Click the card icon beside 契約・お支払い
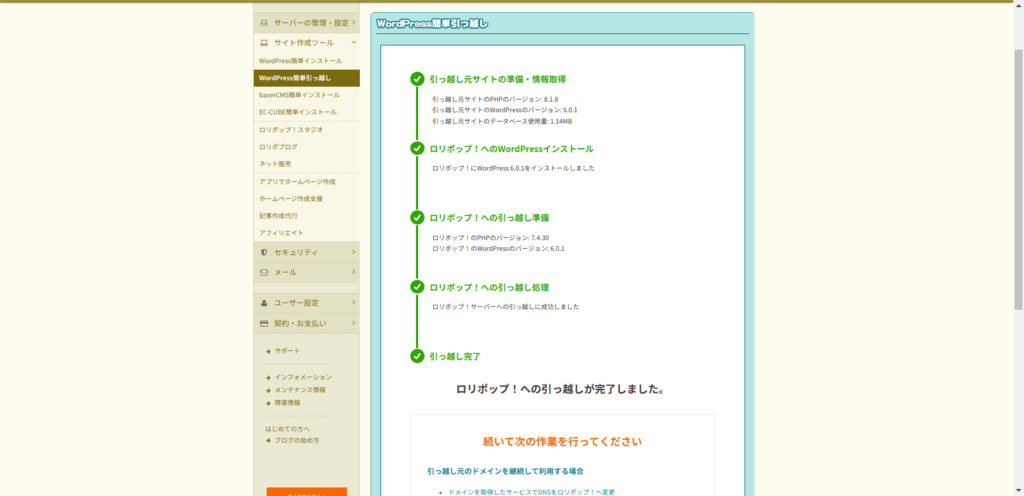 (x=264, y=323)
